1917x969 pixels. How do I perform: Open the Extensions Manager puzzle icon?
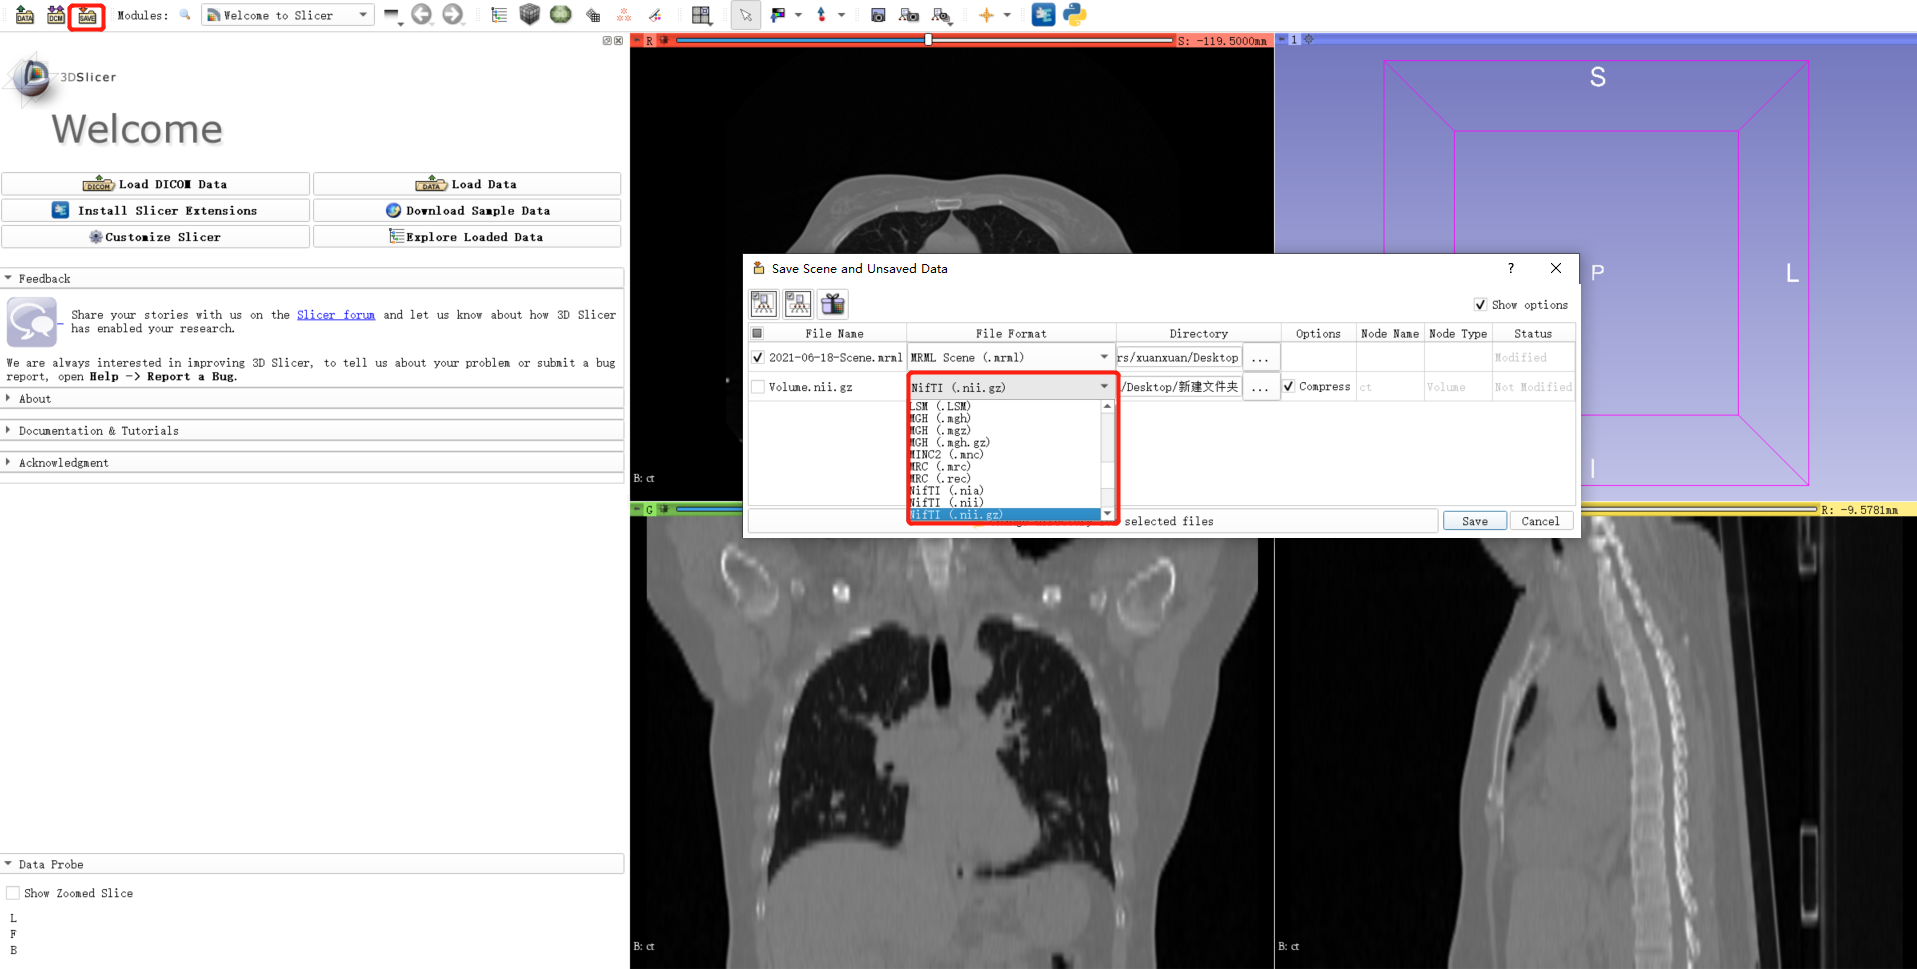[x=1043, y=15]
